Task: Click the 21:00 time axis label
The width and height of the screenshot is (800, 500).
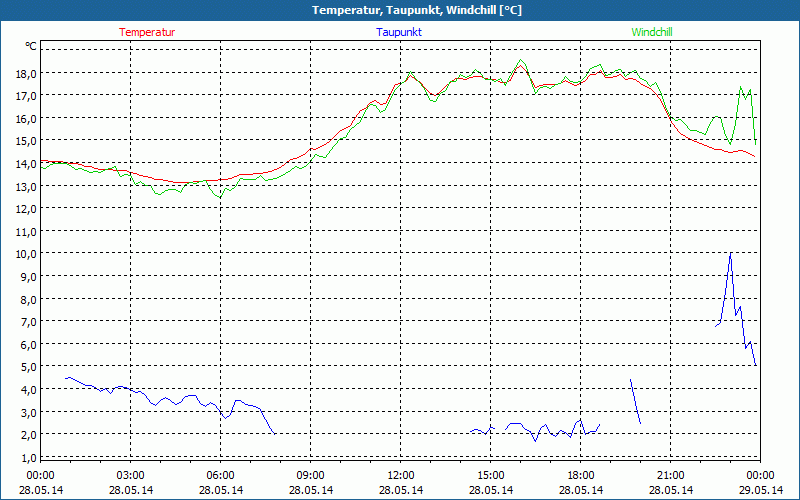Action: [x=670, y=476]
